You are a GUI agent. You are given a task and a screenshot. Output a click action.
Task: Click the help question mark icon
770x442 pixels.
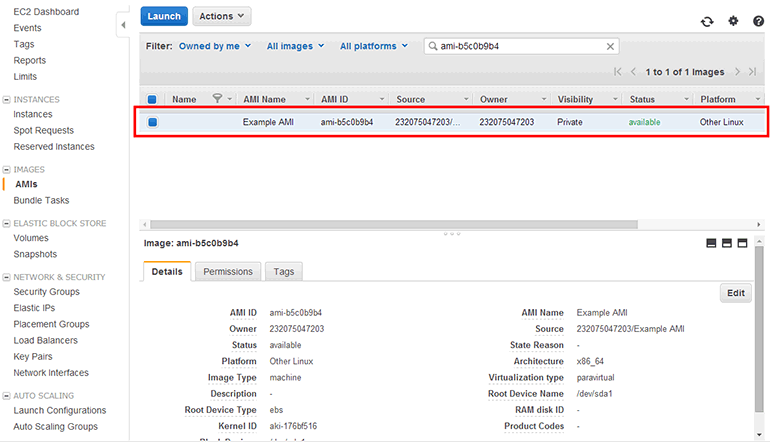pyautogui.click(x=758, y=21)
